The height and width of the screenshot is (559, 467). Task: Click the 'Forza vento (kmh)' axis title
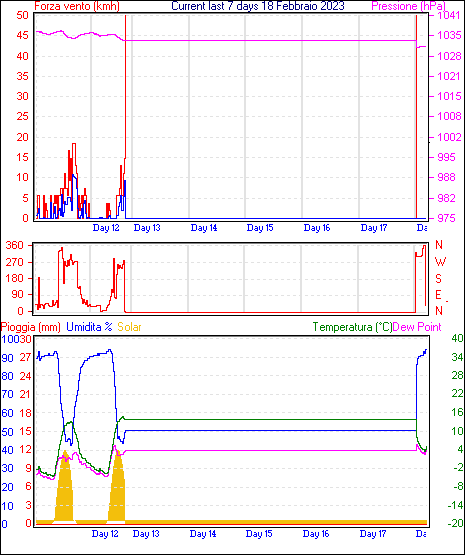[x=77, y=6]
